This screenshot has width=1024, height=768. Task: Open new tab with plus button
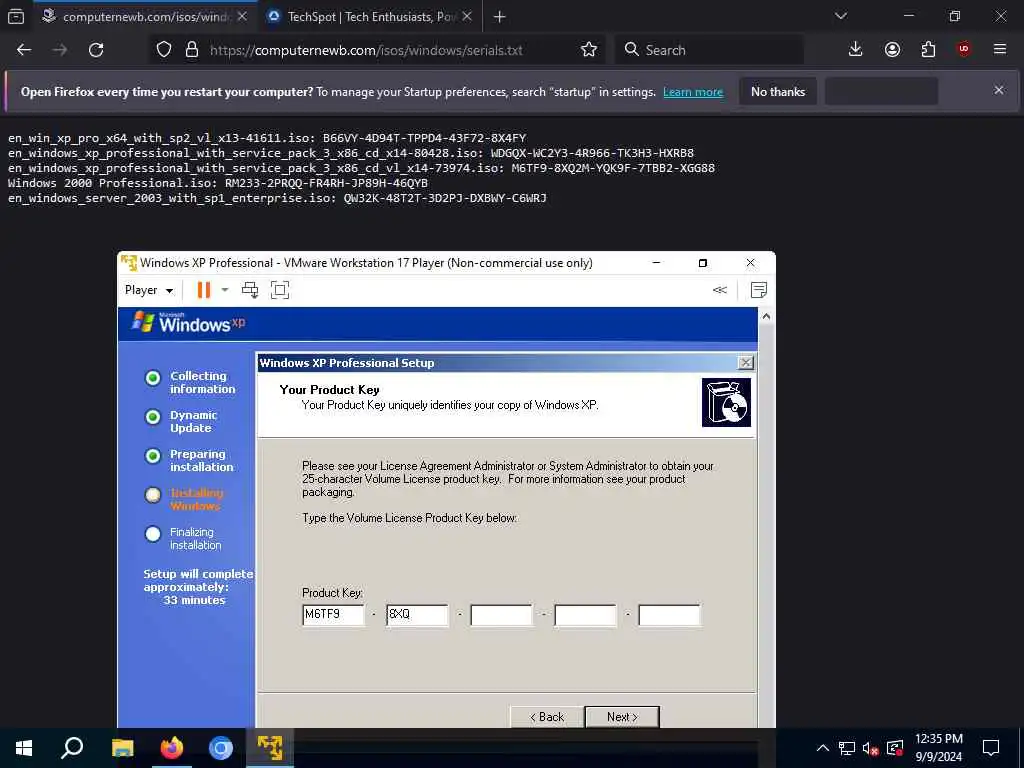click(500, 17)
